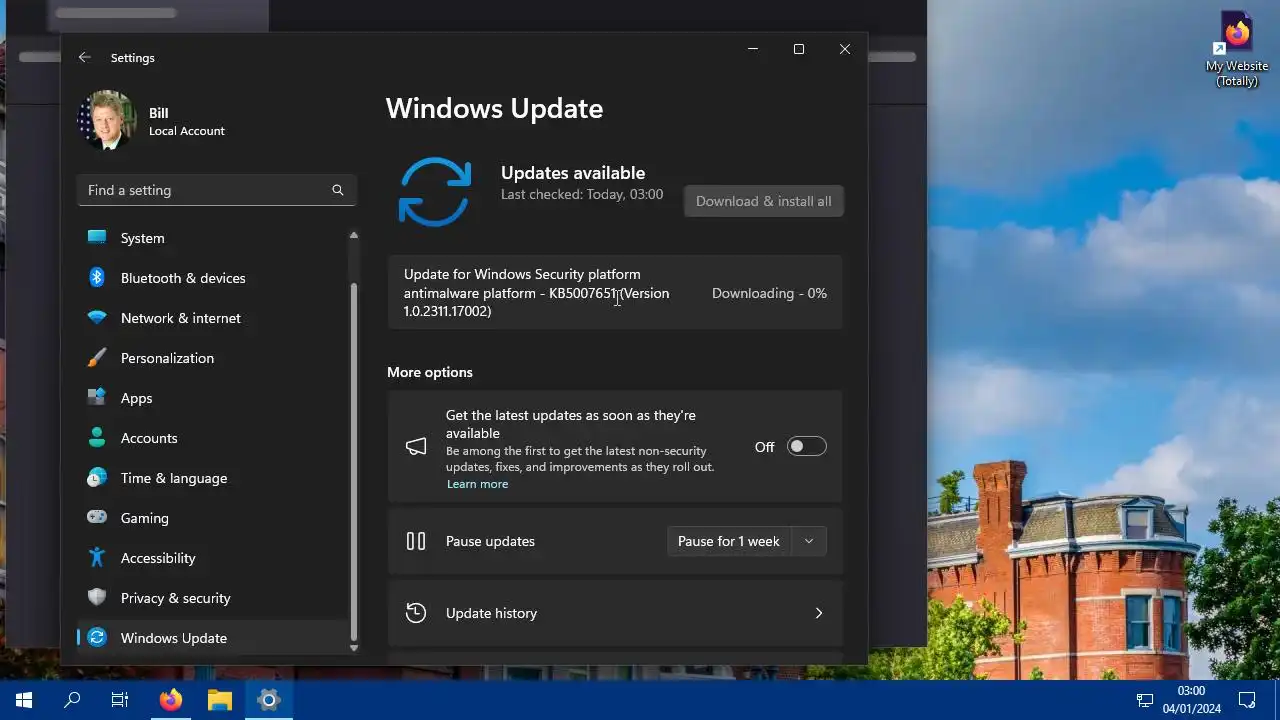Screen dimensions: 1280x720
Task: Click Download & install all button
Action: [x=764, y=201]
